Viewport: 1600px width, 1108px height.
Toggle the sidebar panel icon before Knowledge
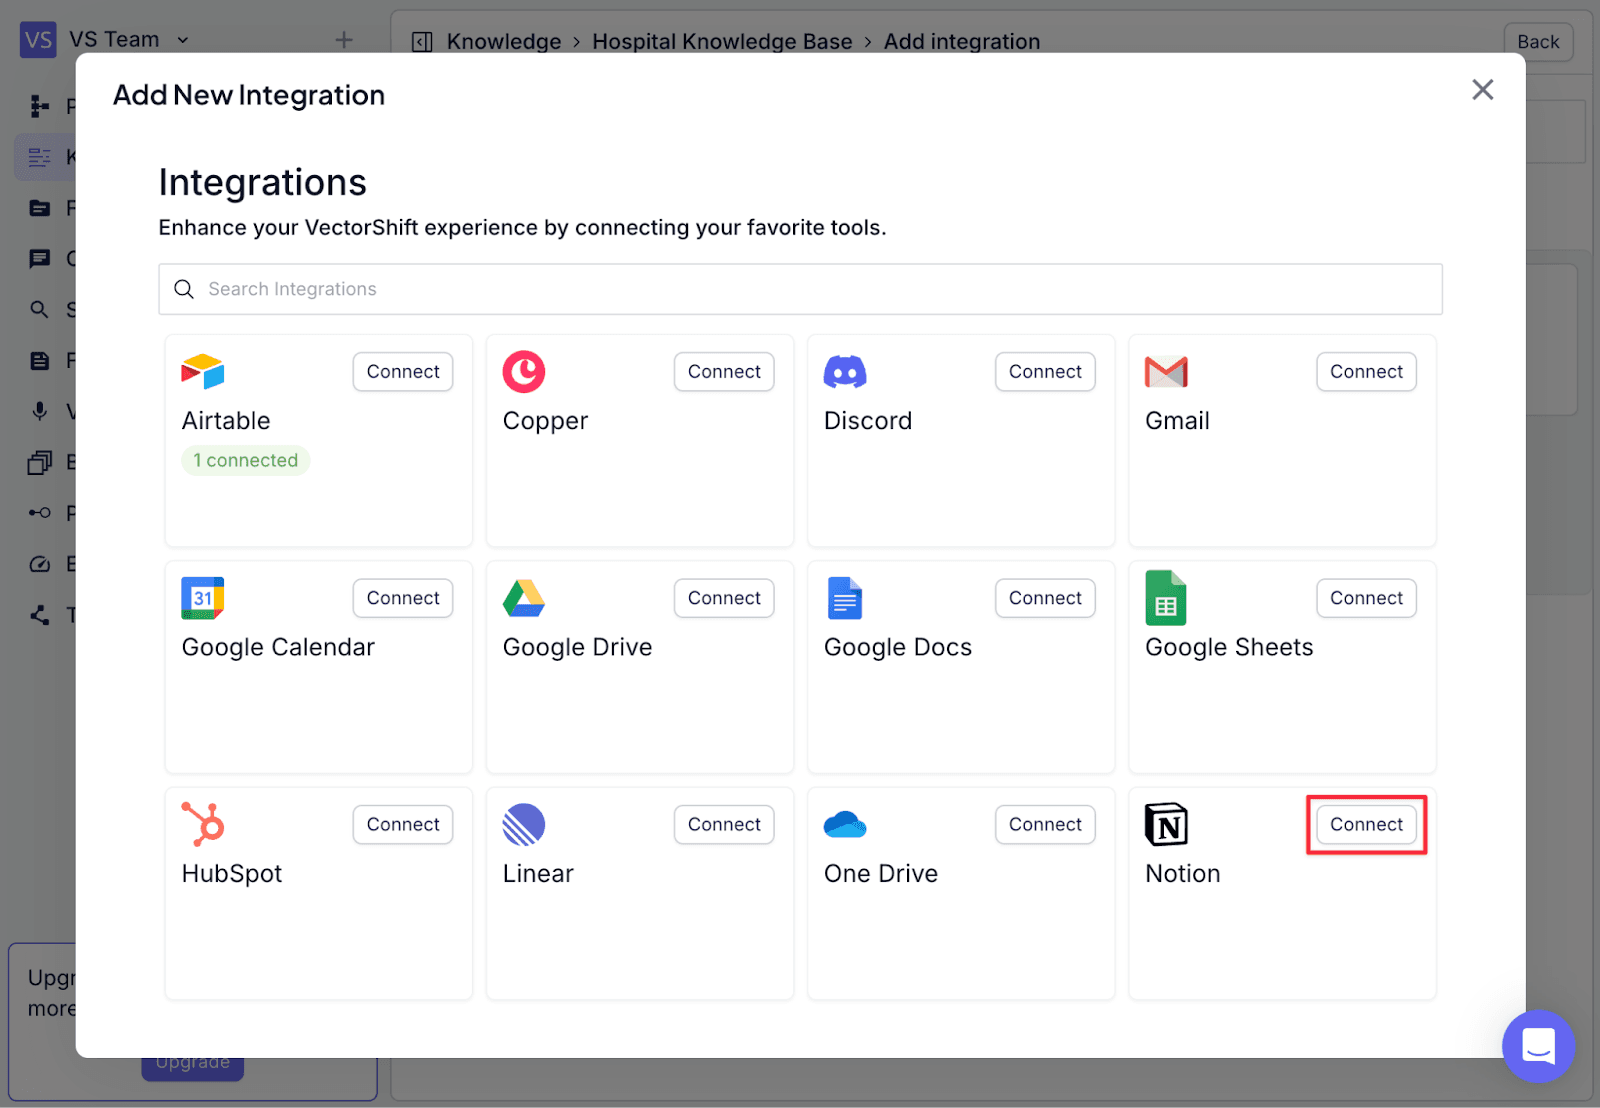click(422, 42)
